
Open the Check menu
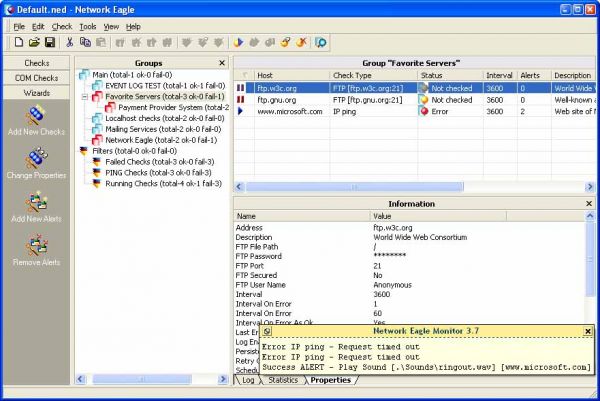coord(62,26)
